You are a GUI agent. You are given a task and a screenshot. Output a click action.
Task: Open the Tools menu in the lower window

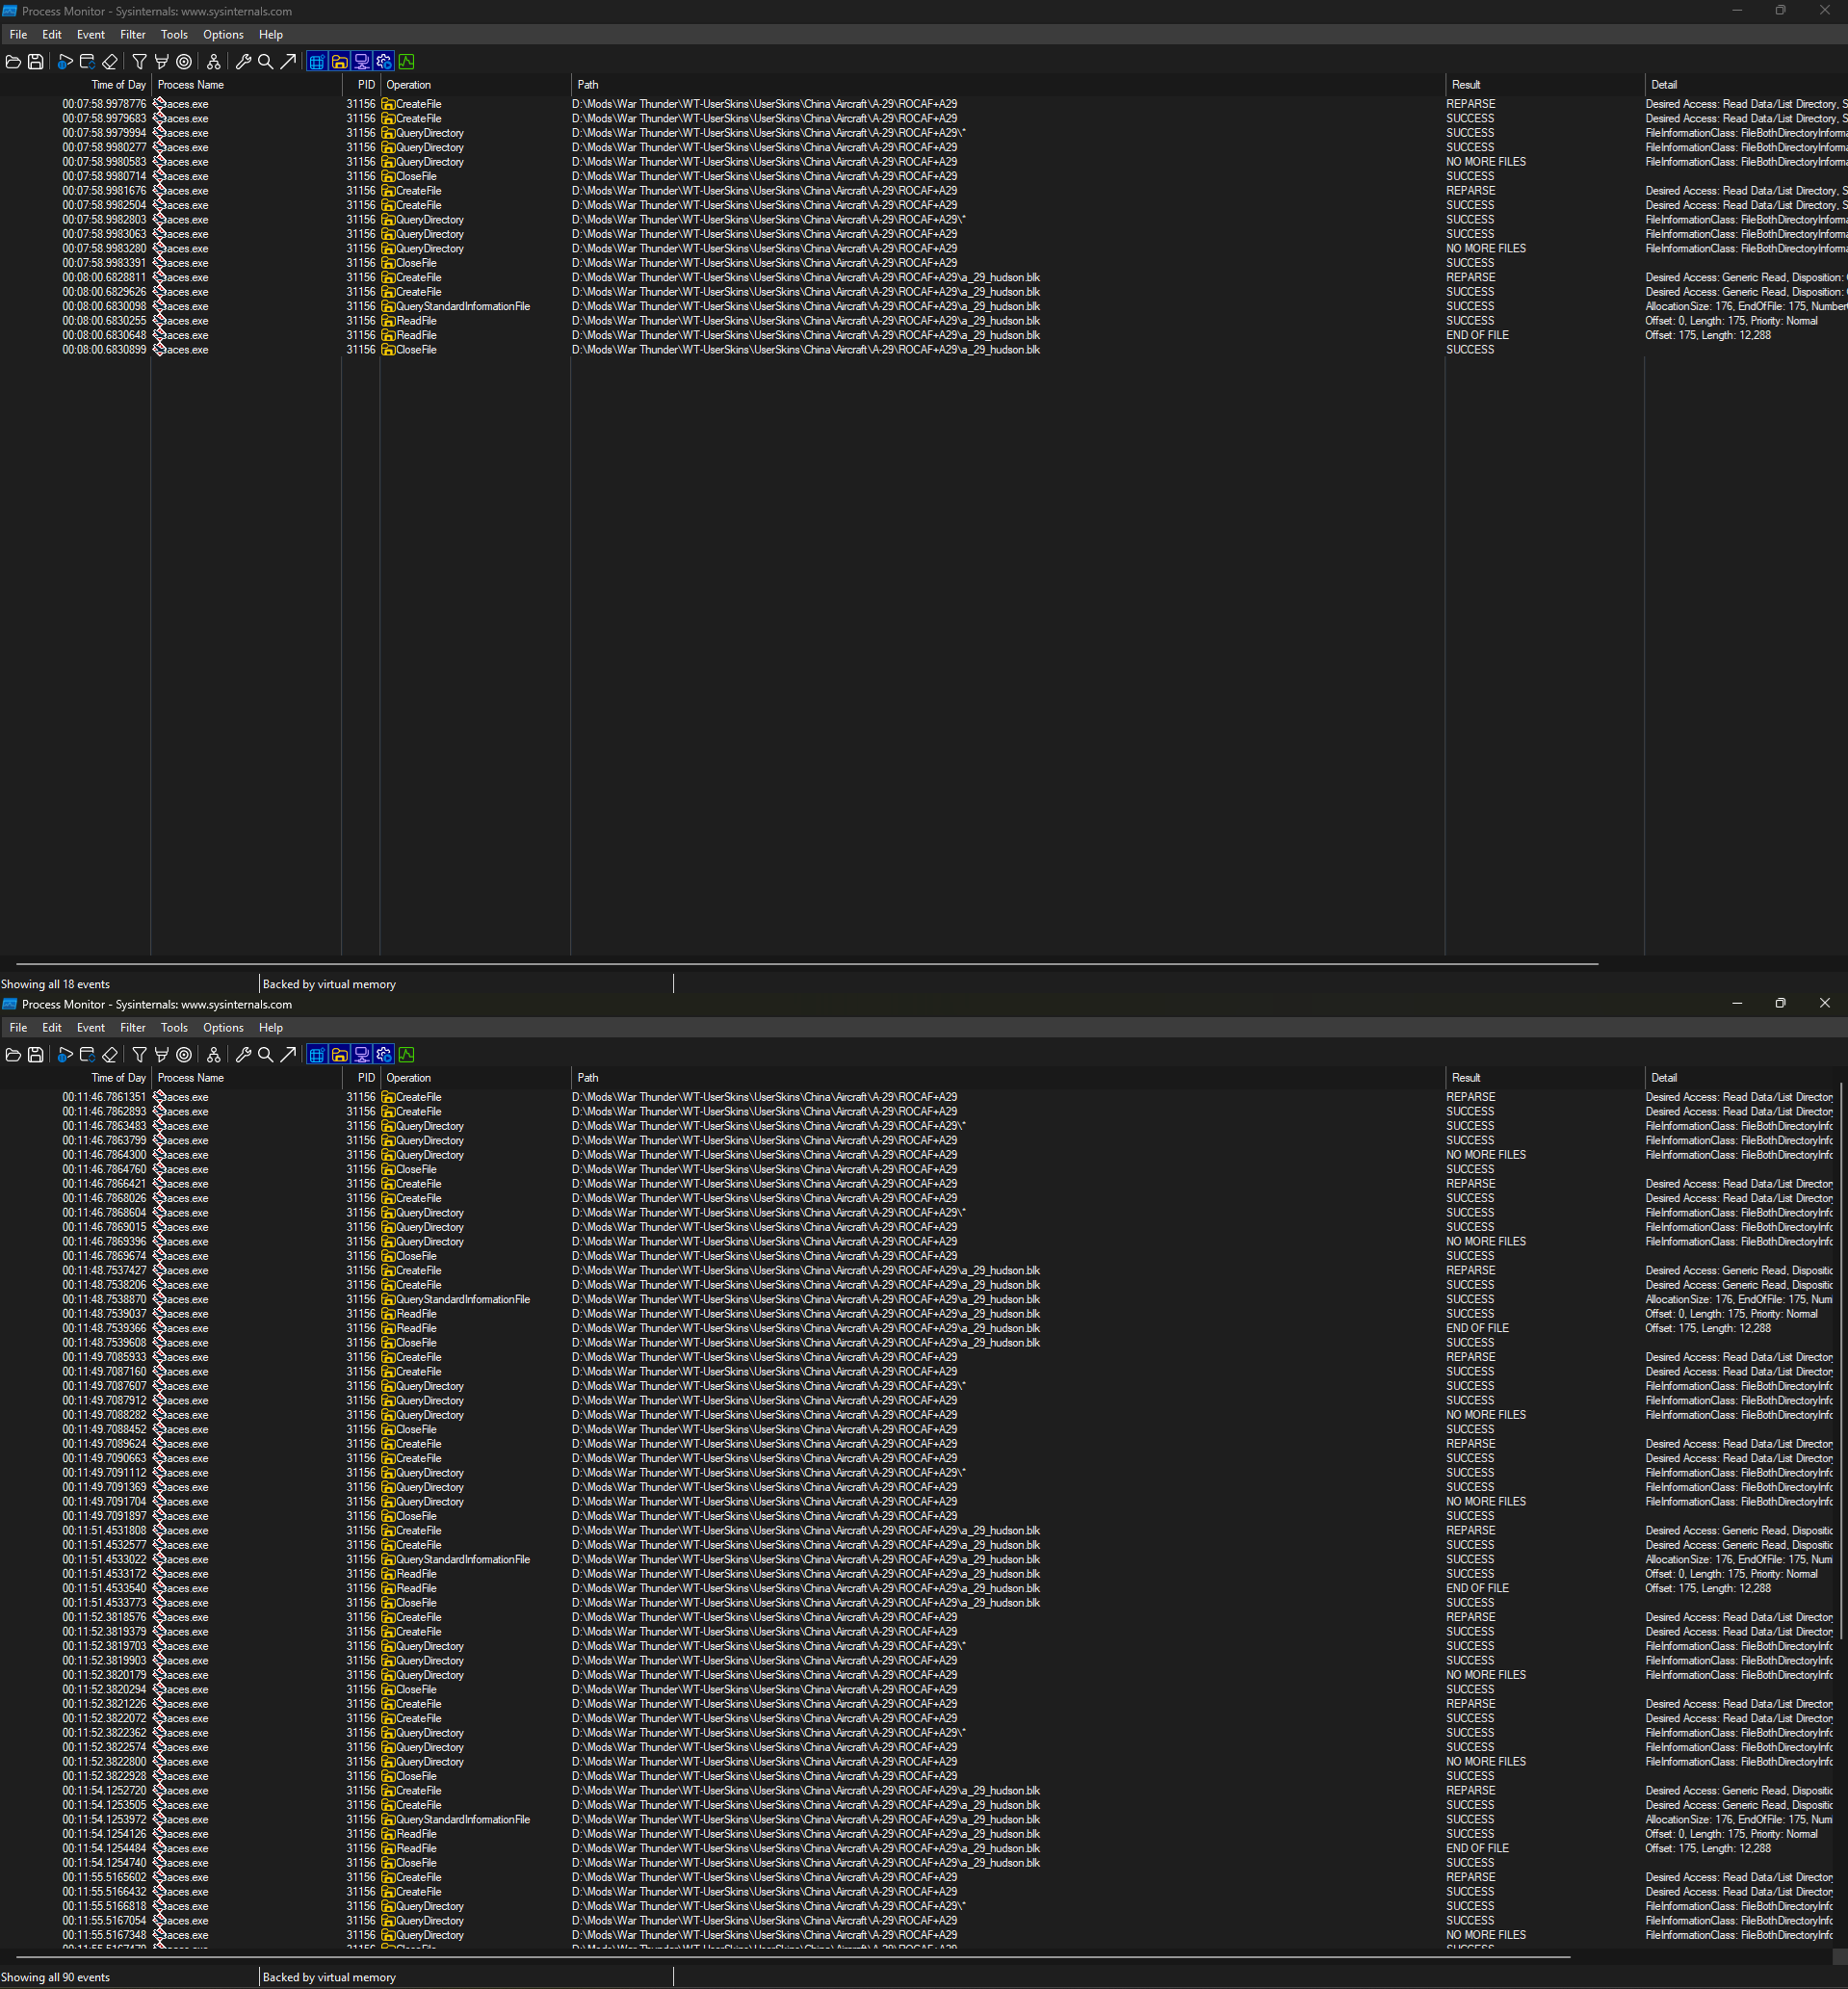click(x=174, y=1028)
